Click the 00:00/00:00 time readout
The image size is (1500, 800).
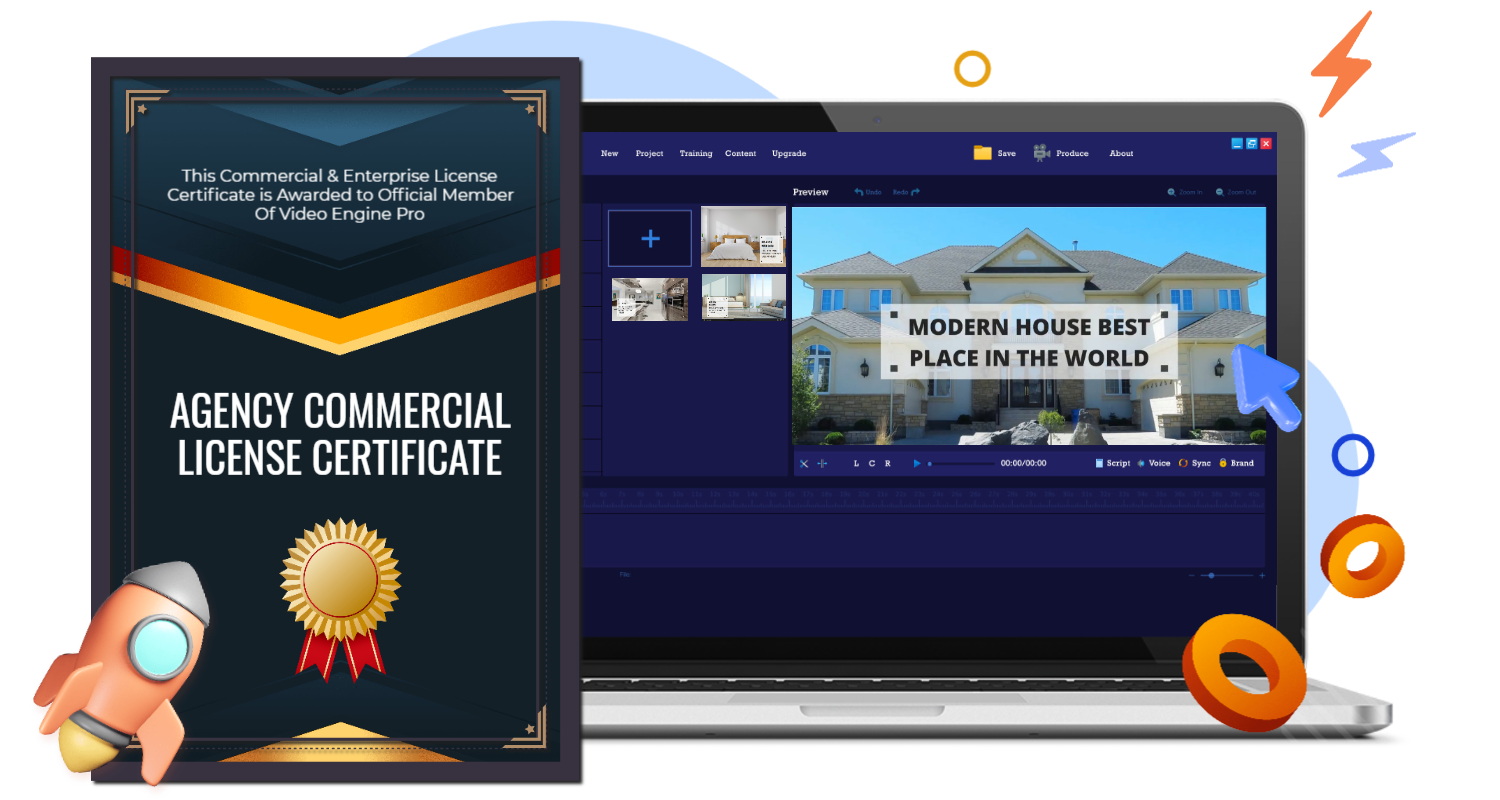[x=1023, y=463]
